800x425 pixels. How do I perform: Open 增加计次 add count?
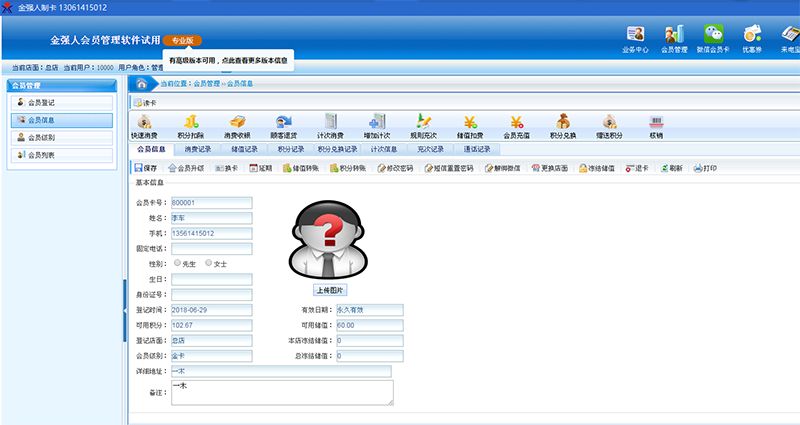377,127
